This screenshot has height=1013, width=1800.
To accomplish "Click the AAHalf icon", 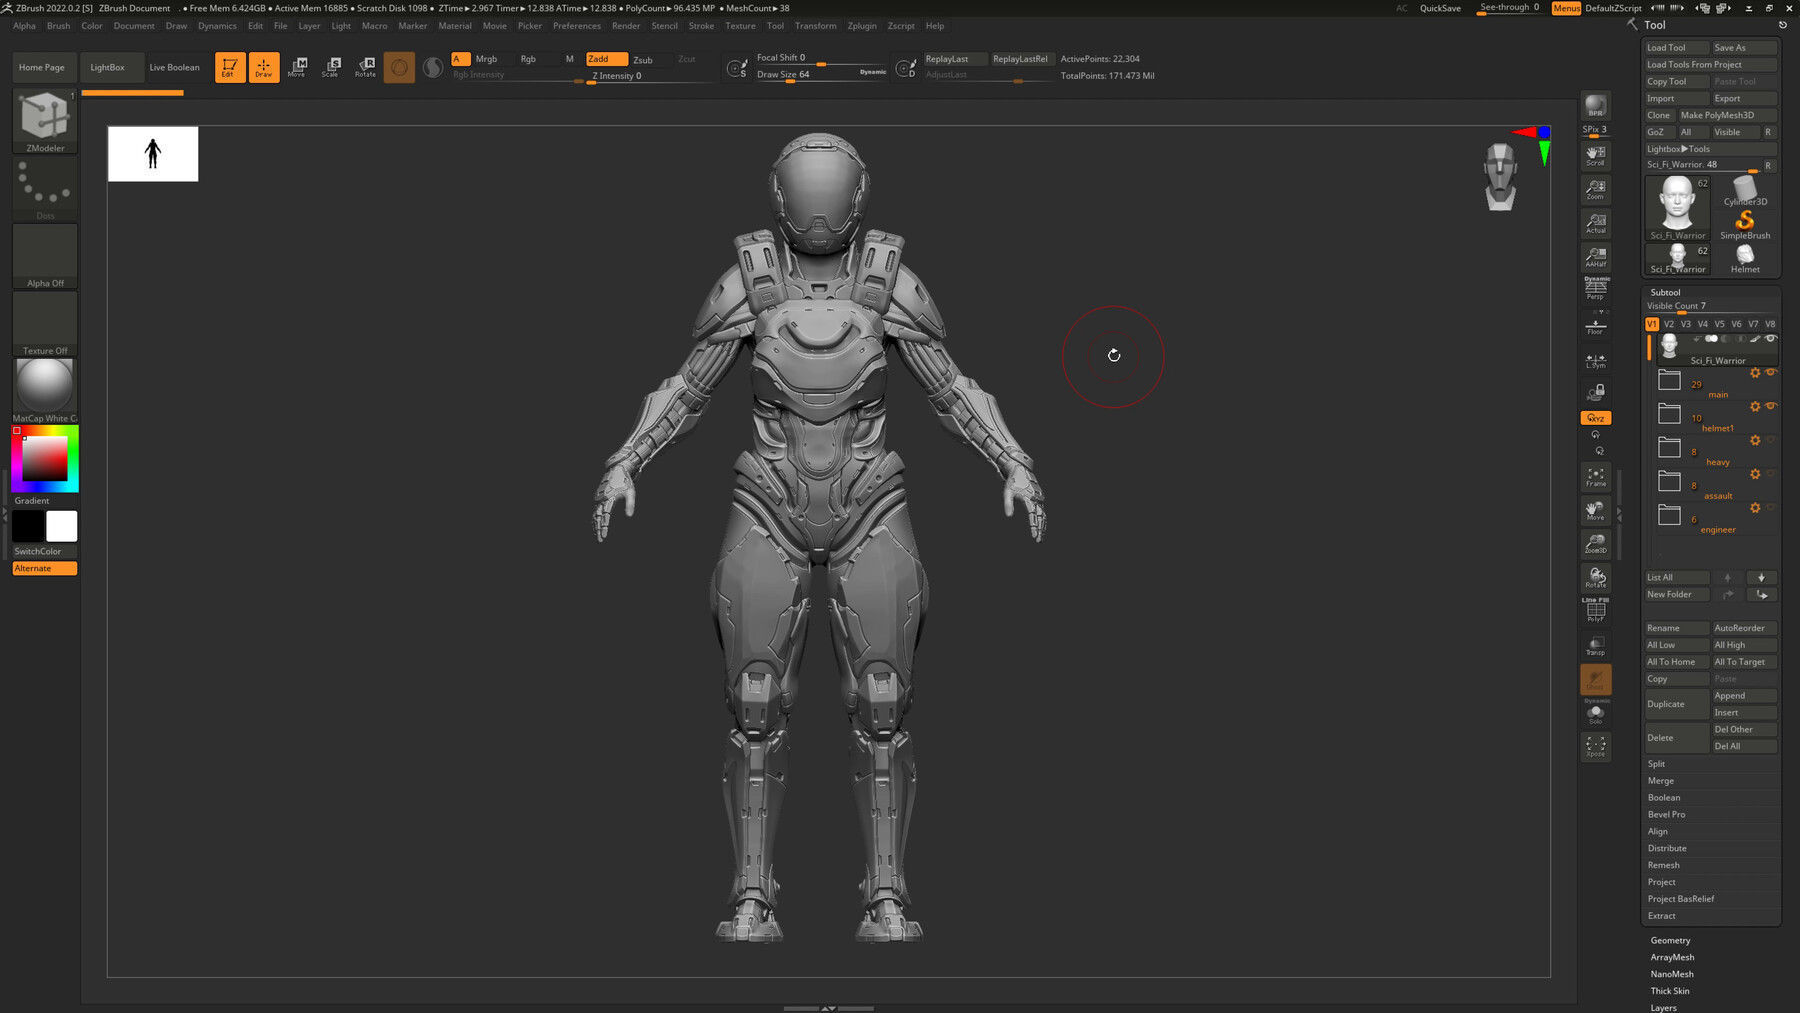I will click(x=1595, y=257).
